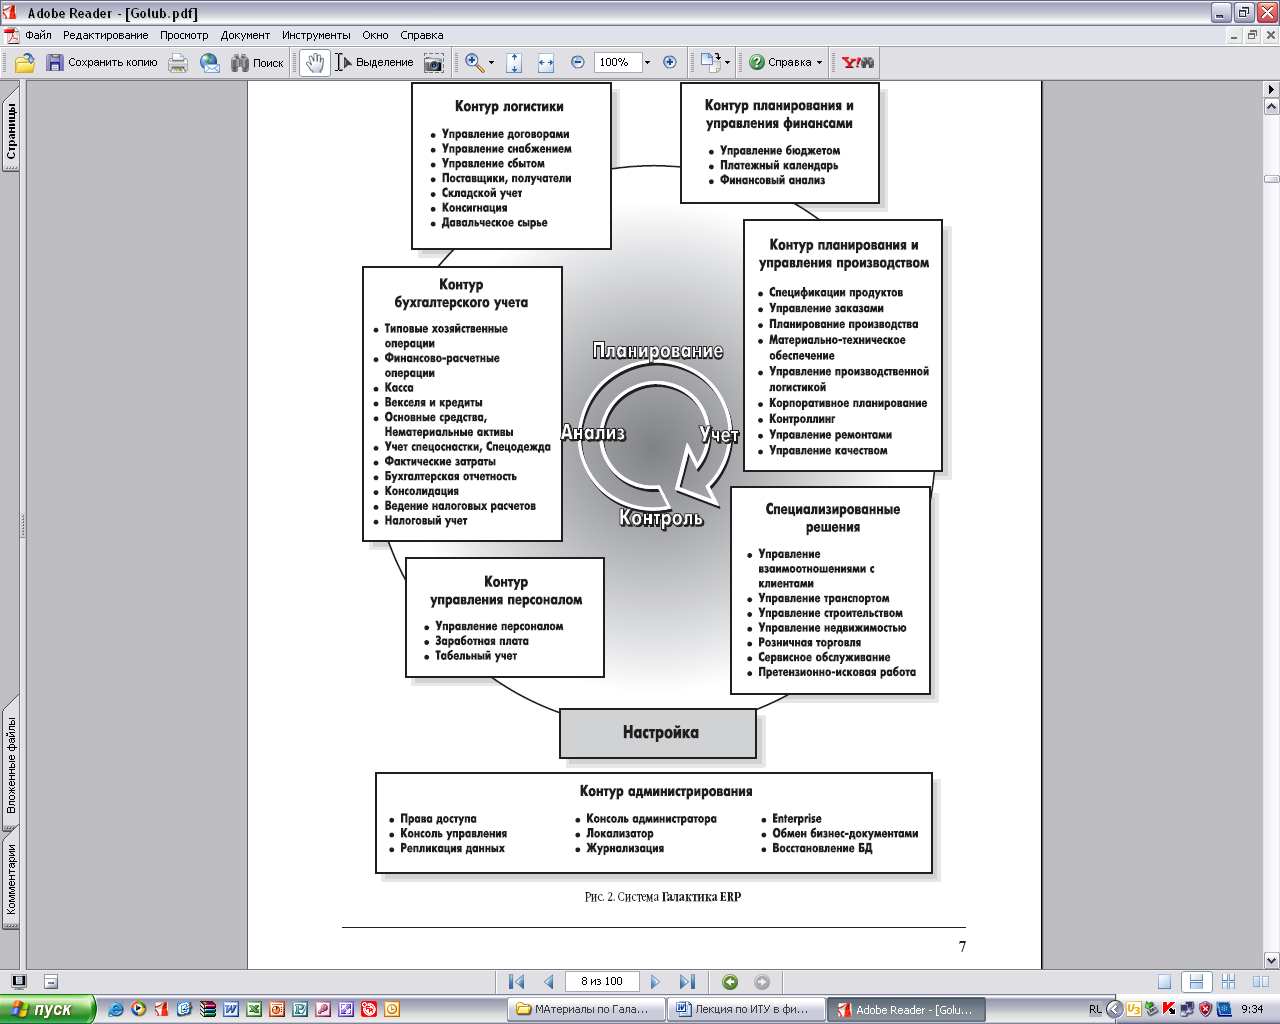Switch to Single Page layout
The width and height of the screenshot is (1280, 1024).
tap(1164, 982)
